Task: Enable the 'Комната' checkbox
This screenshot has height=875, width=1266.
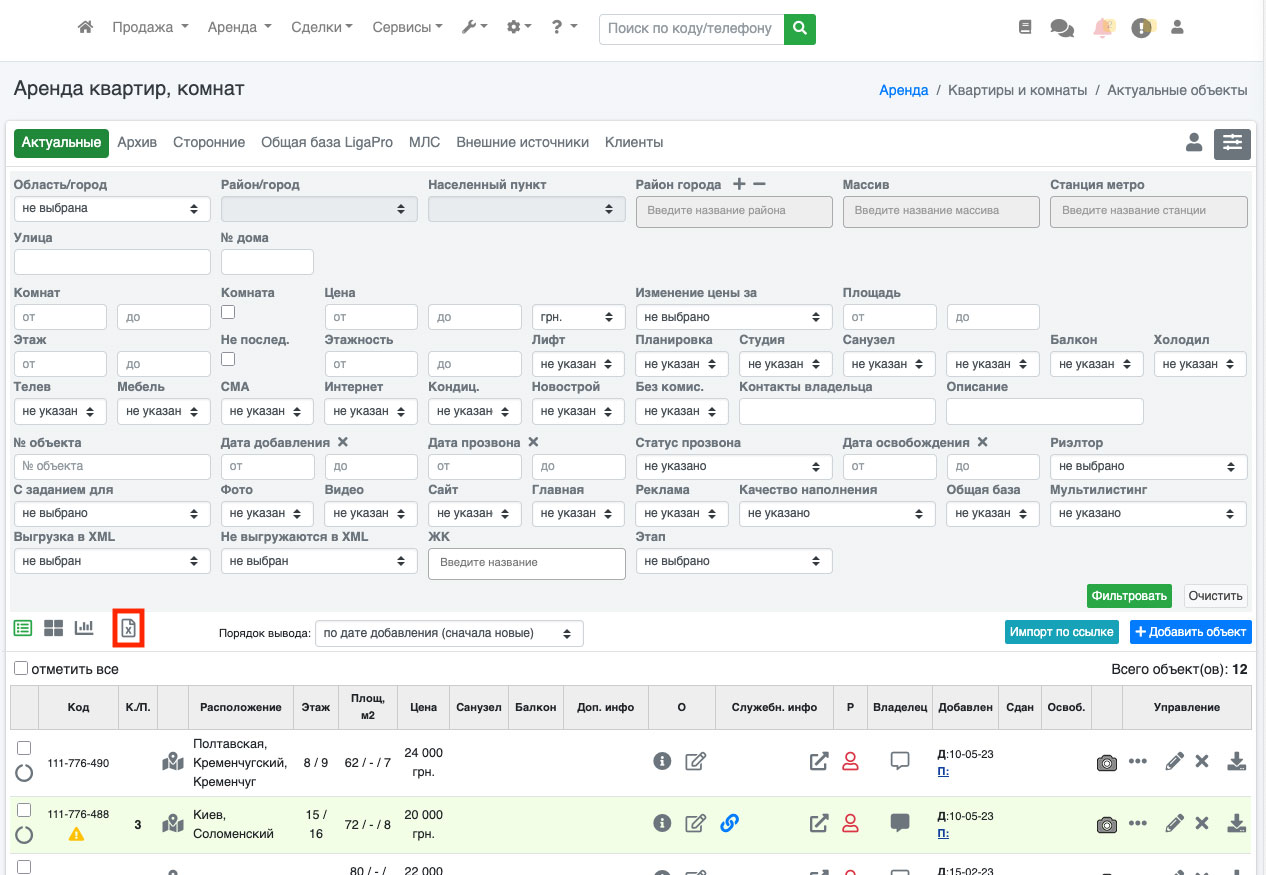Action: pos(228,313)
